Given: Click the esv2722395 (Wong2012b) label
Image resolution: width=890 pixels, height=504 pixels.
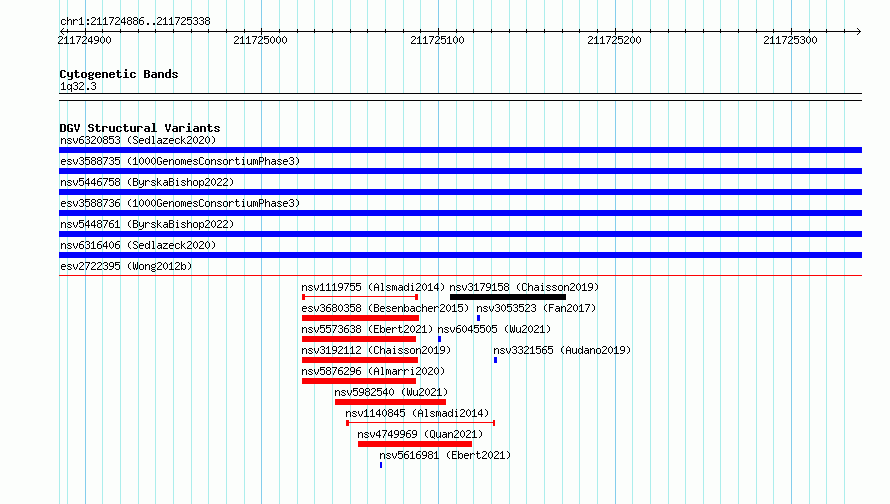Looking at the screenshot, I should tap(126, 266).
